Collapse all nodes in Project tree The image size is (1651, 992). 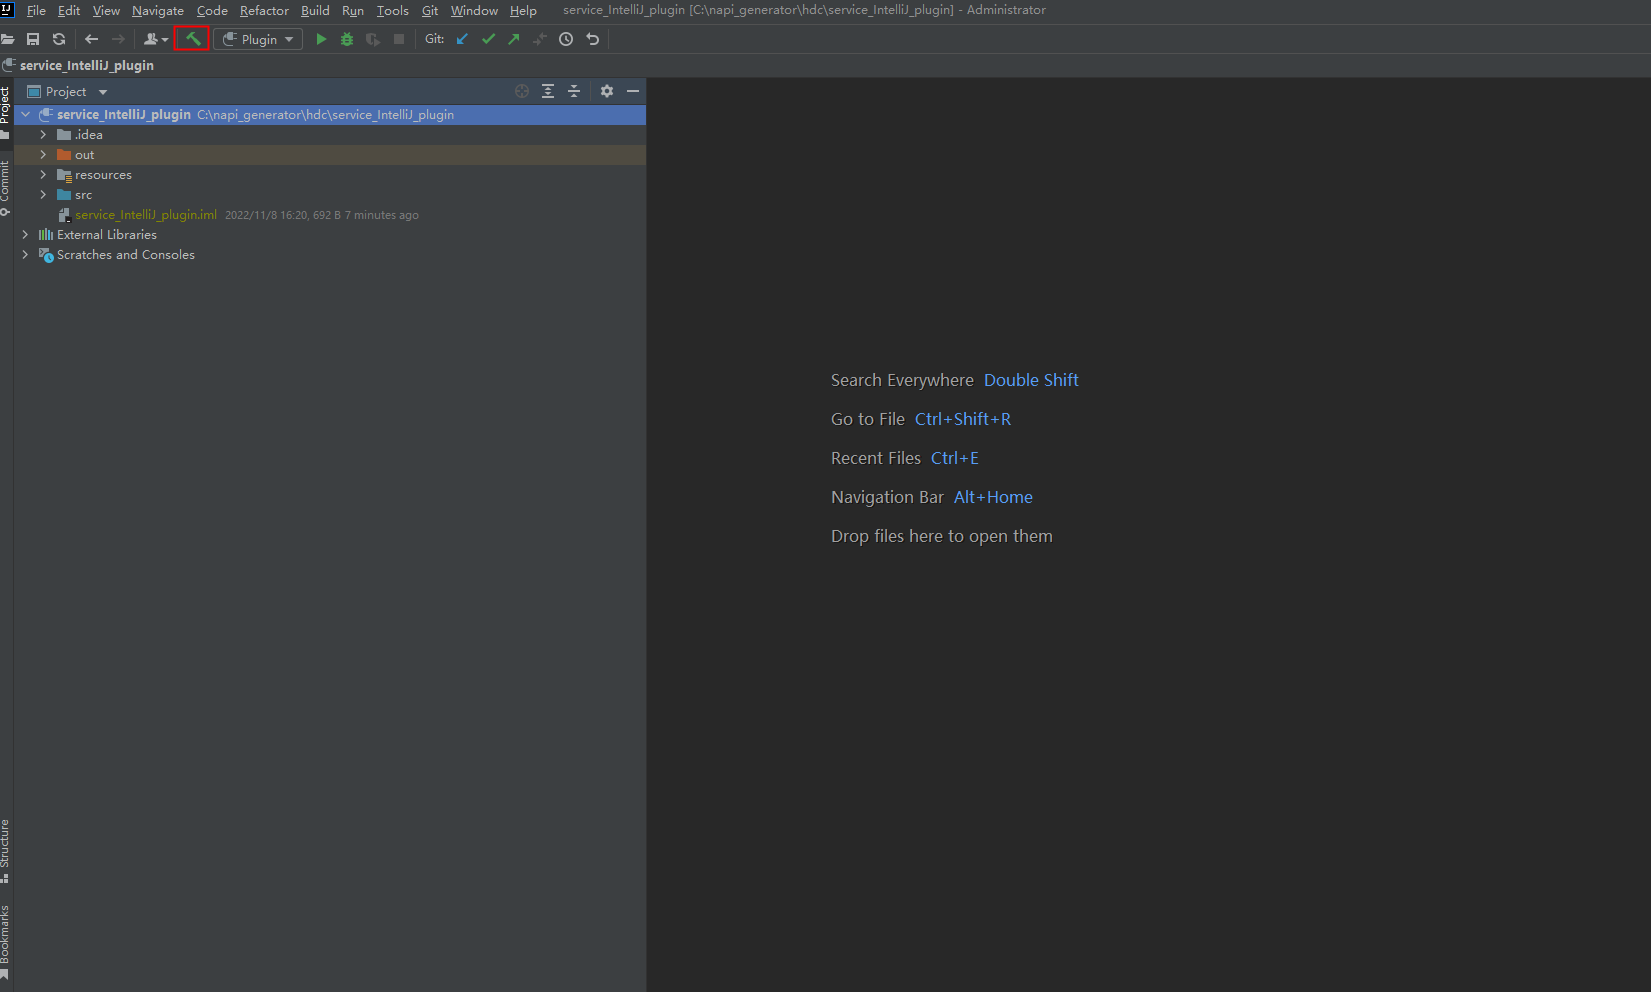coord(574,91)
